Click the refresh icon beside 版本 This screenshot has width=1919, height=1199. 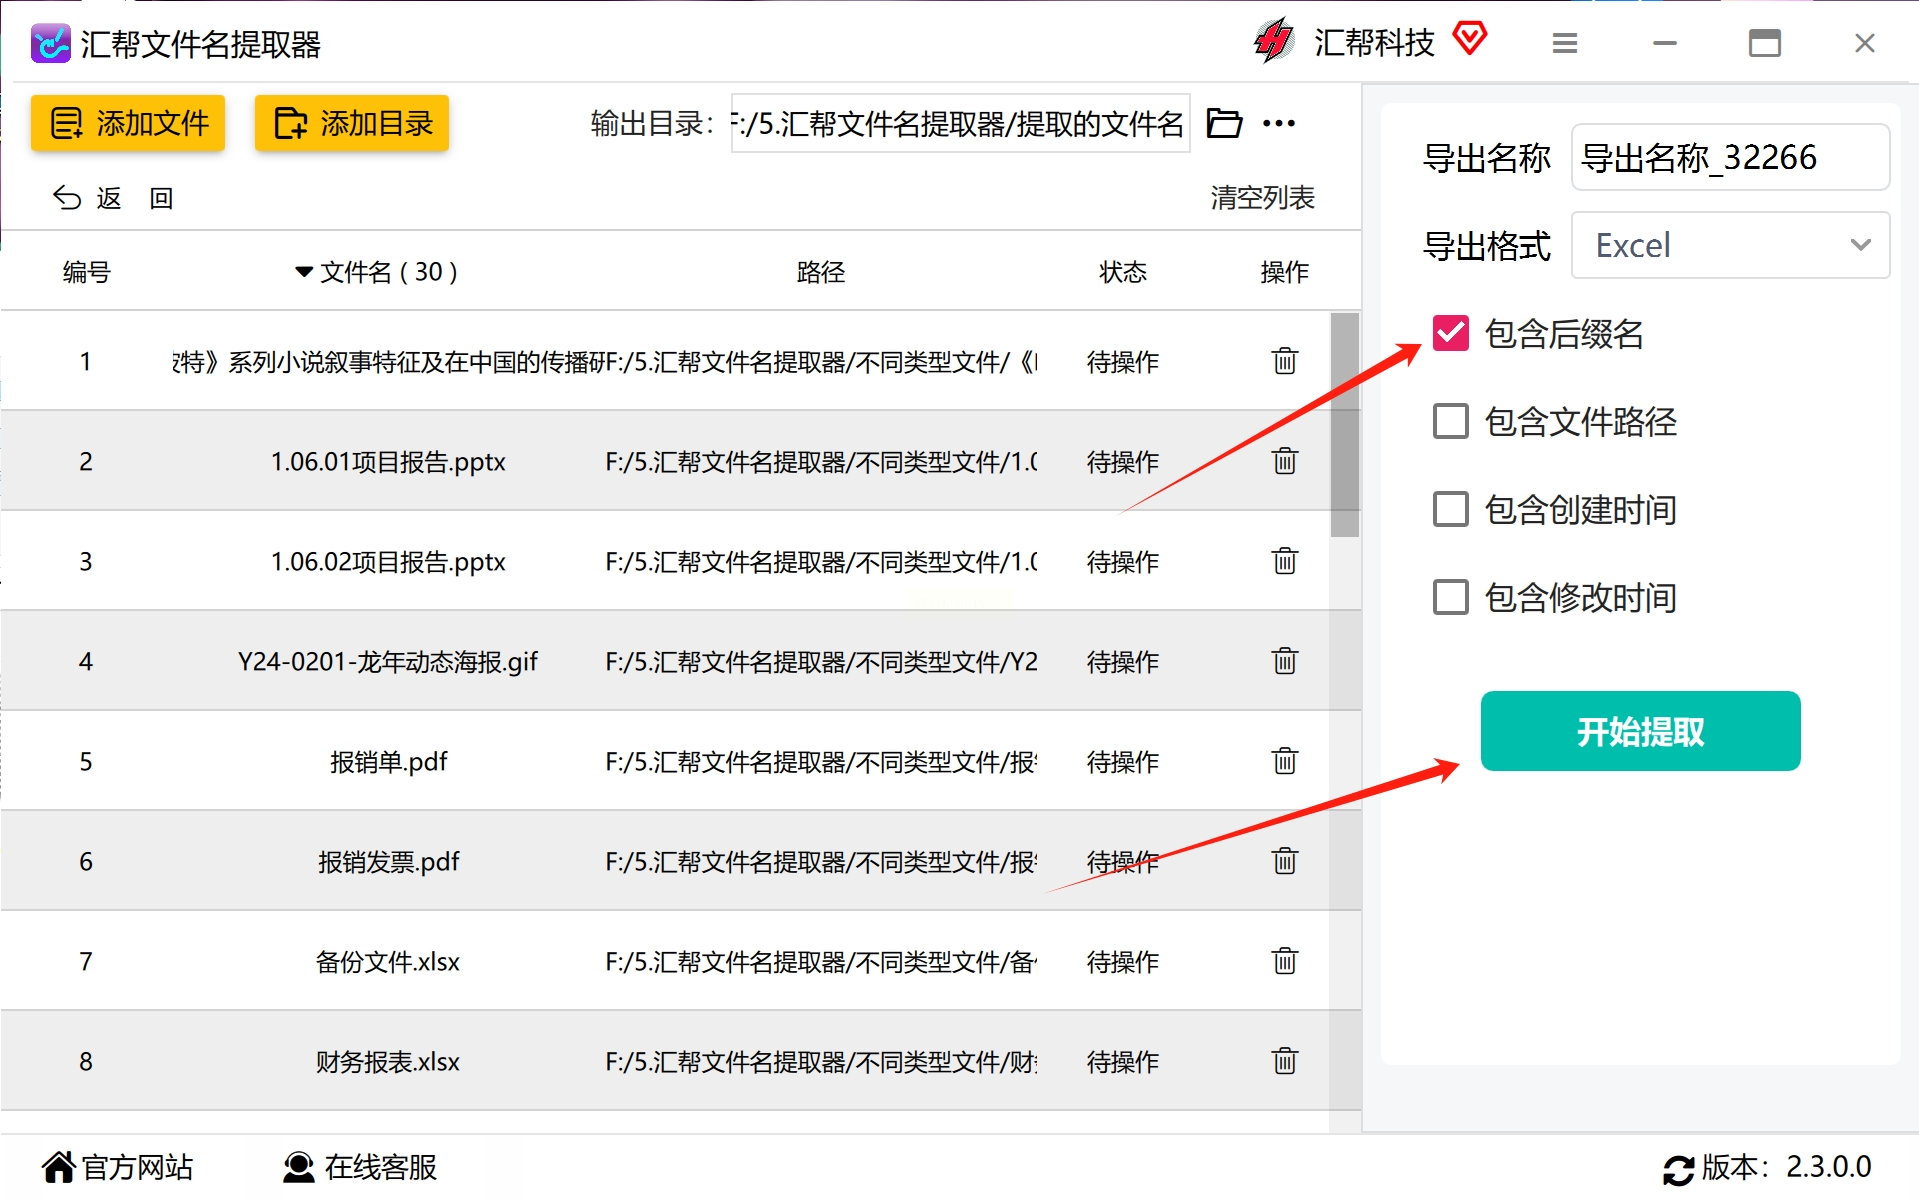tap(1678, 1169)
